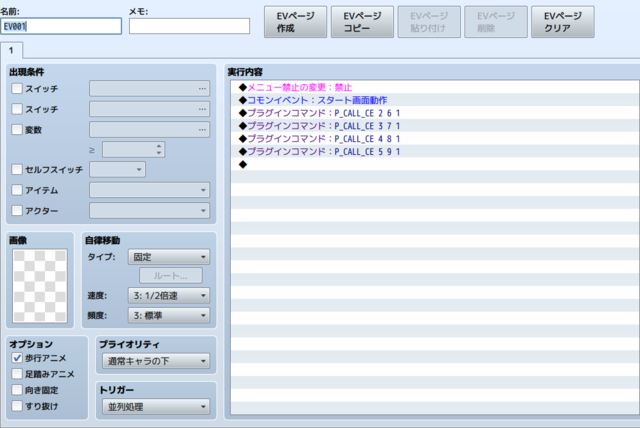Click the 名前 input field containing EV001
The width and height of the screenshot is (640, 428).
click(61, 27)
